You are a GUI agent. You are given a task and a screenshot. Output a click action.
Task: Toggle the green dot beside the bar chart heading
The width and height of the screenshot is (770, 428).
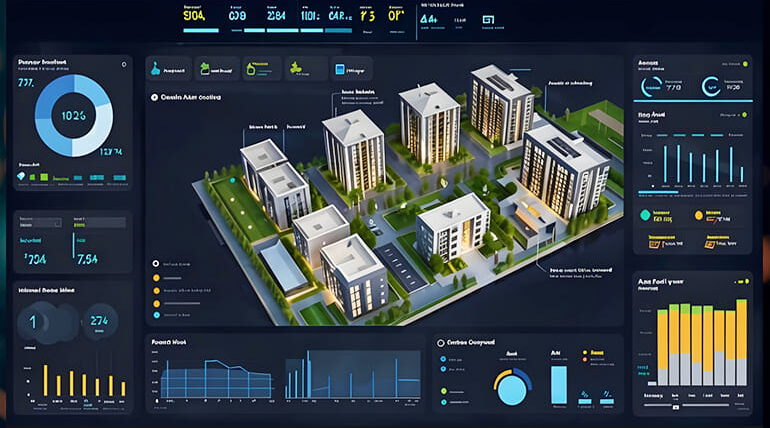coord(745,115)
